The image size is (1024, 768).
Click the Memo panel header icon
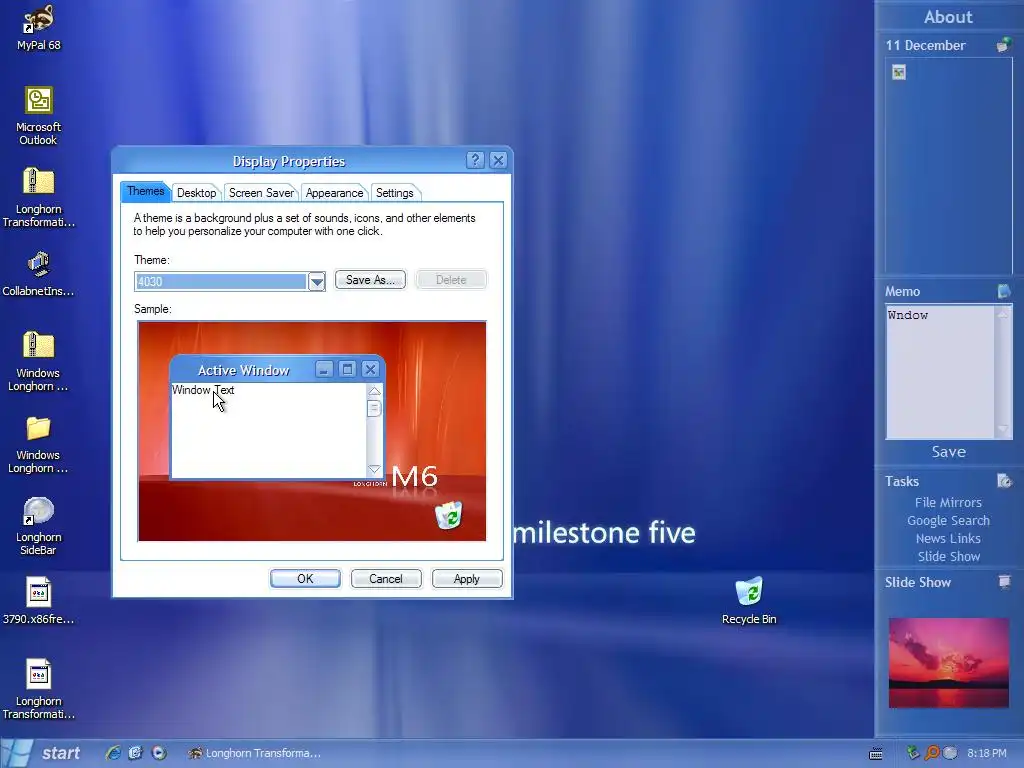tap(1004, 291)
